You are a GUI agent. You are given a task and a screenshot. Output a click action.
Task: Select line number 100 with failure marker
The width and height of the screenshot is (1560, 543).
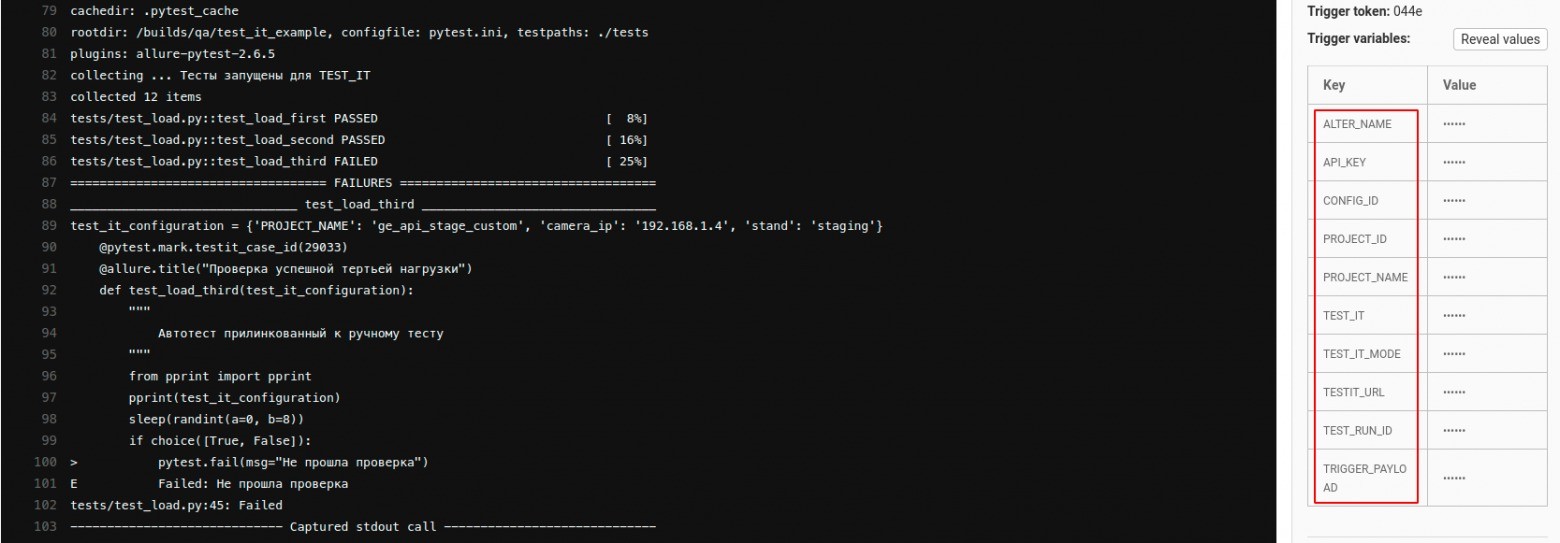[44, 462]
